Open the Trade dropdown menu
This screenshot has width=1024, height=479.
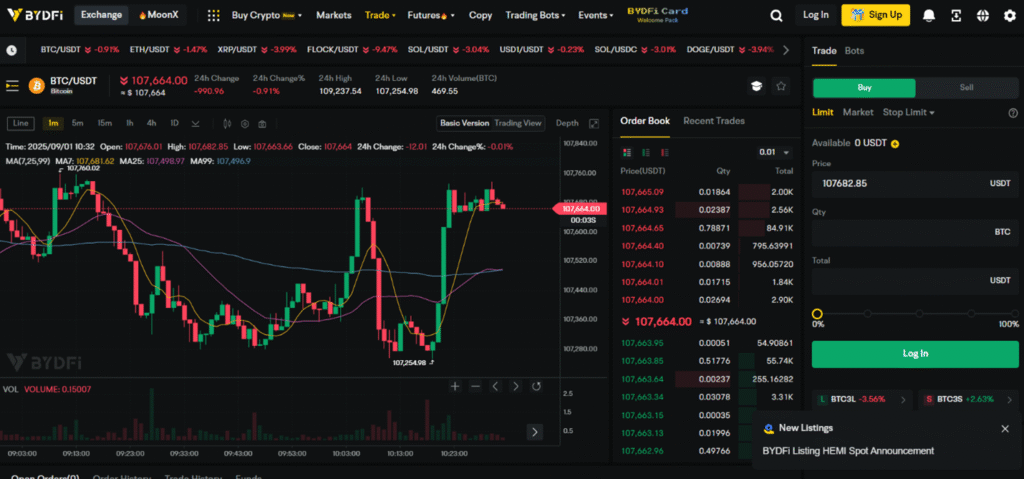tap(380, 15)
